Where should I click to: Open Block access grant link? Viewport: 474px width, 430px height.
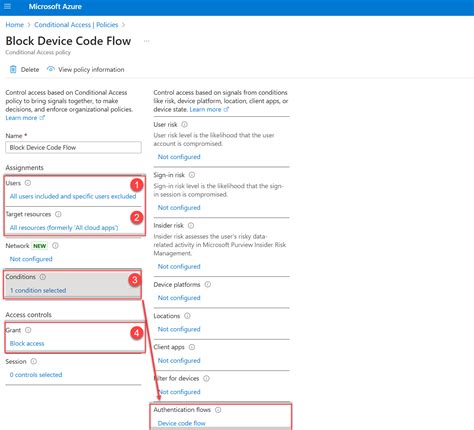27,343
